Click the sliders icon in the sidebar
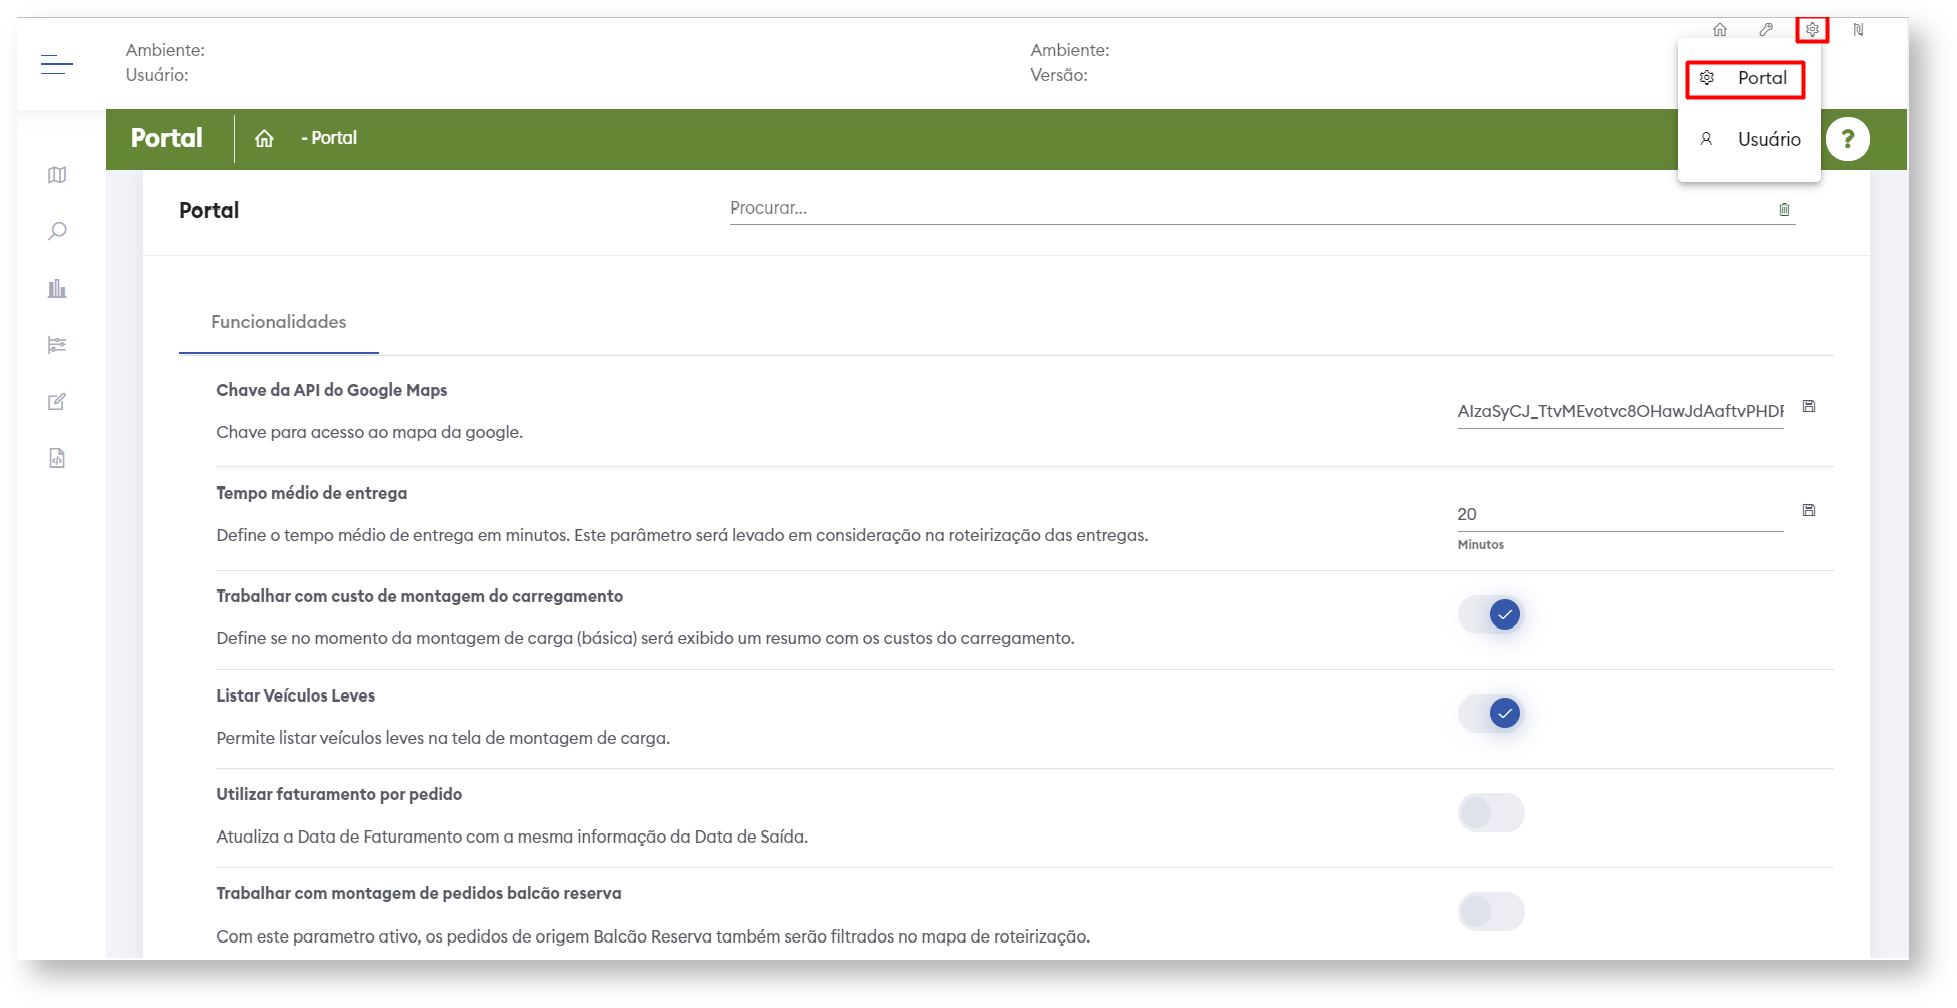 (x=57, y=345)
